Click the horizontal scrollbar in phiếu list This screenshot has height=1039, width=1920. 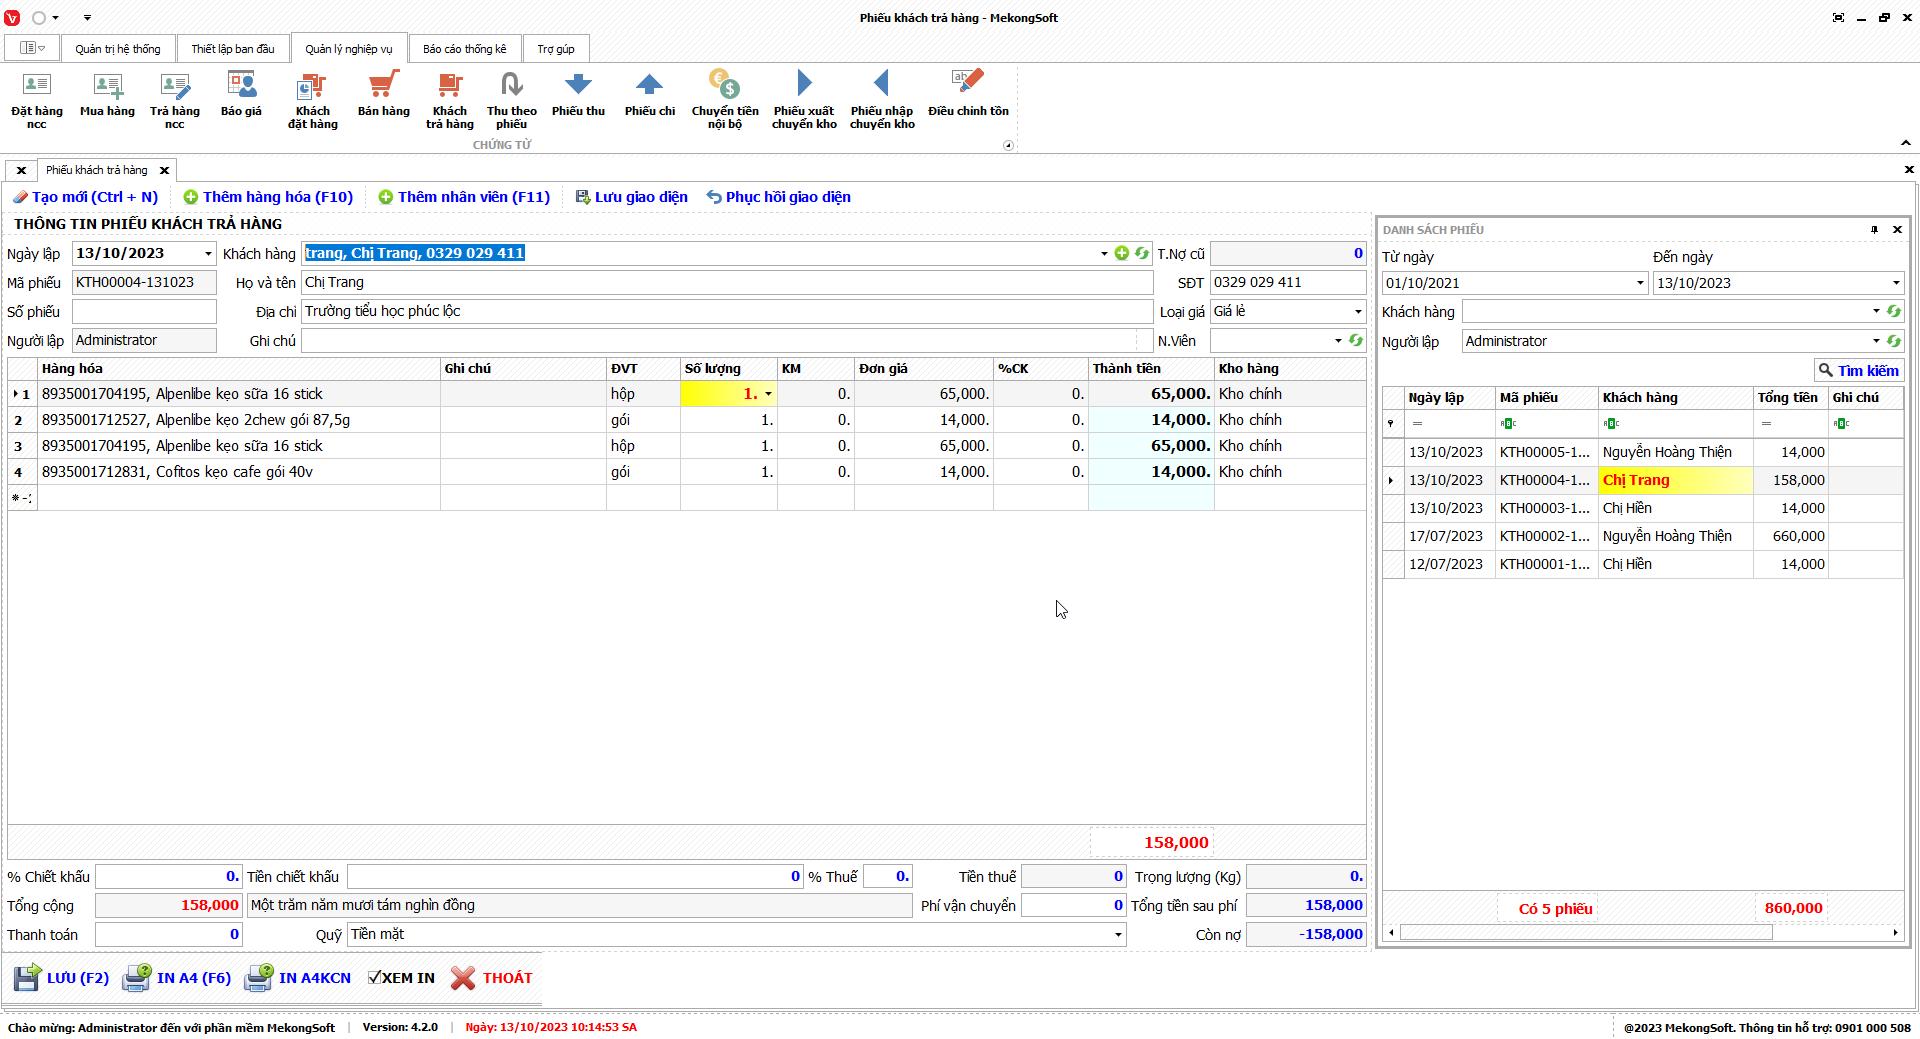[1585, 933]
